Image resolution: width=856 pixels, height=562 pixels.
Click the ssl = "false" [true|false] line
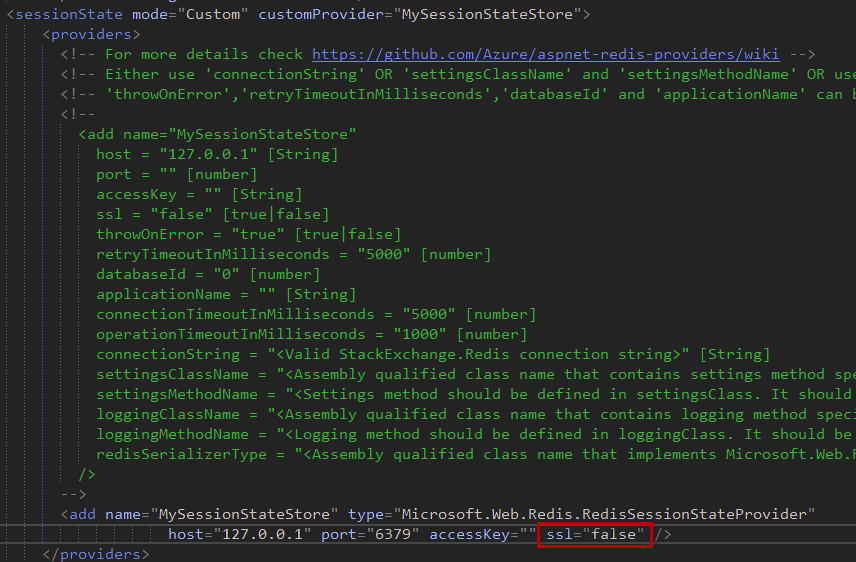213,214
